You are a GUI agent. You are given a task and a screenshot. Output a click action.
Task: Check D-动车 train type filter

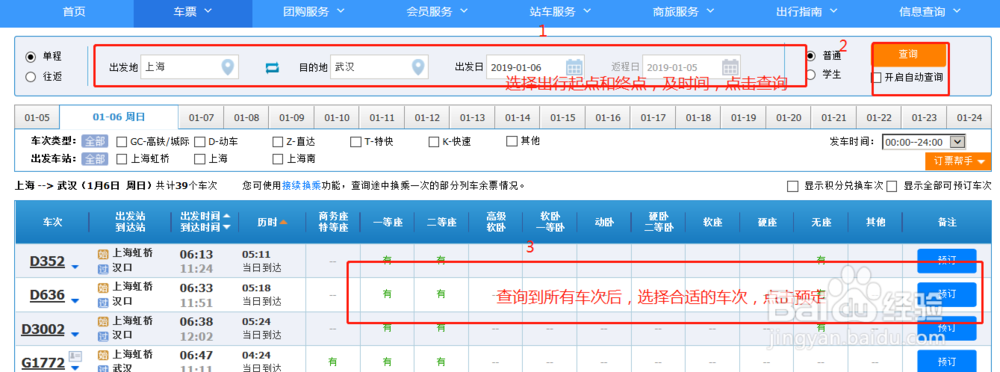tap(200, 142)
